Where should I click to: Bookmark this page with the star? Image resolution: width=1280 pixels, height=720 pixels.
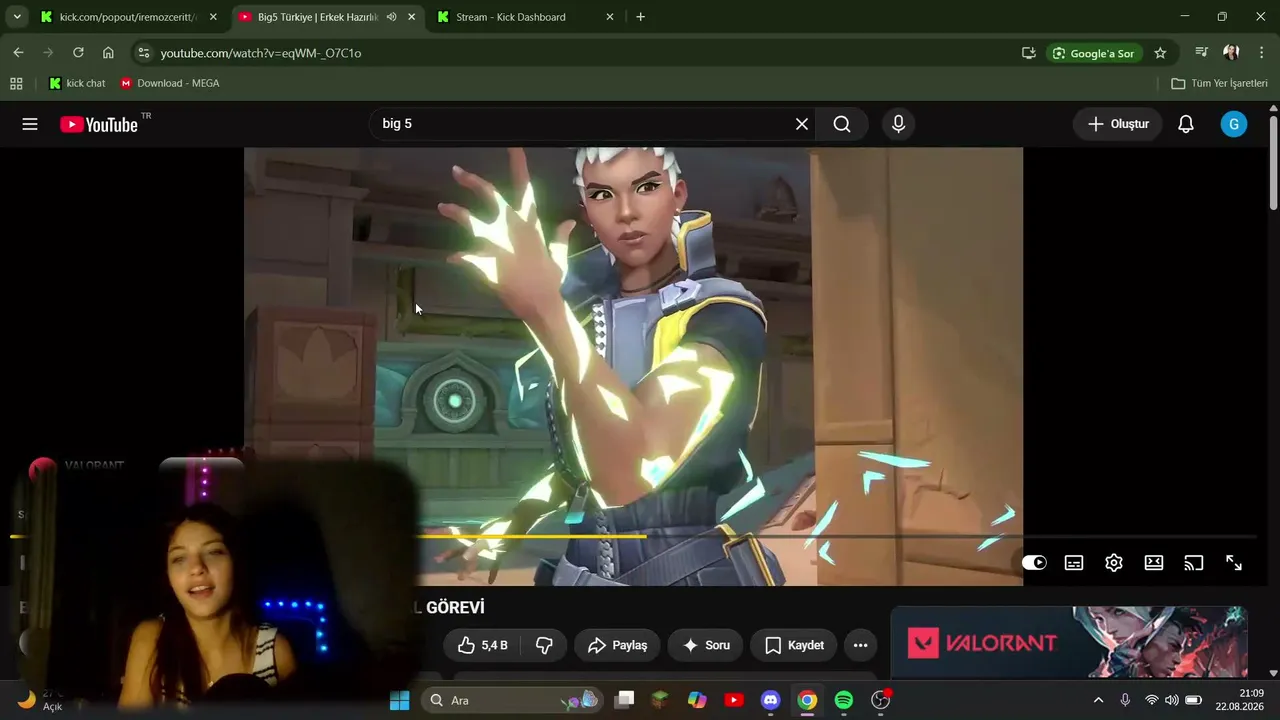(x=1160, y=53)
